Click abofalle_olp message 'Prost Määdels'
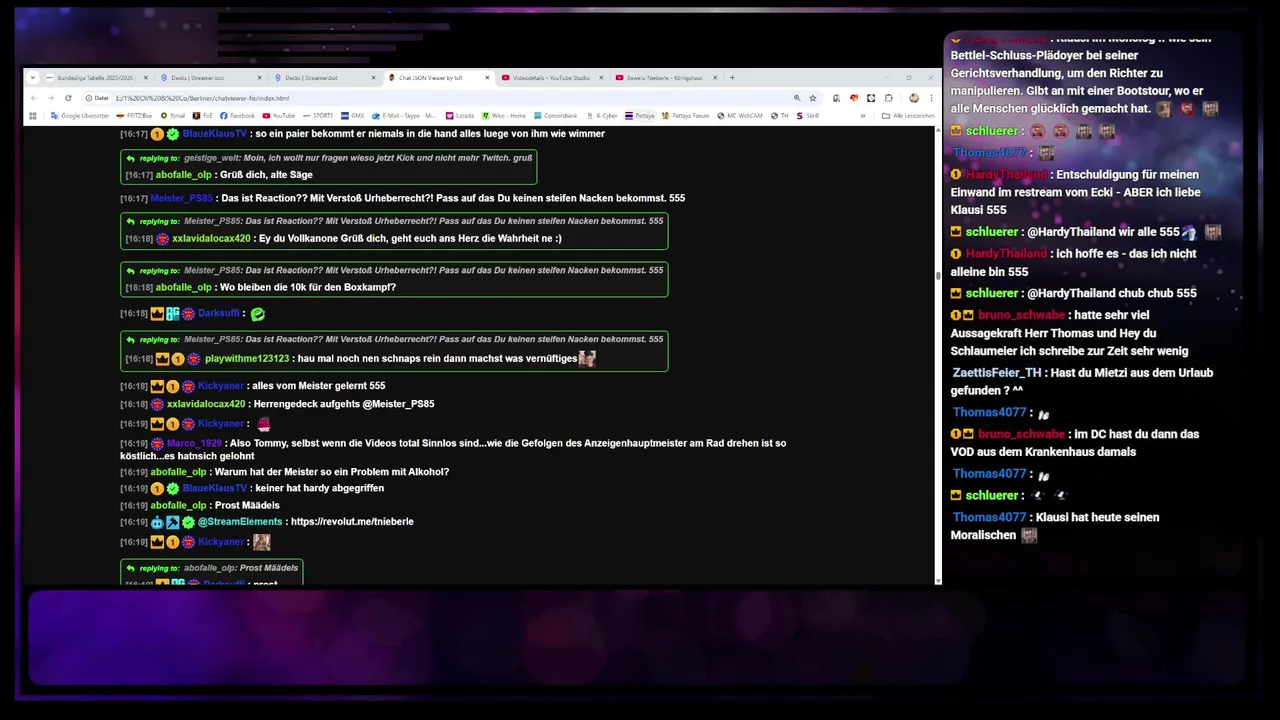The image size is (1280, 720). (x=247, y=506)
